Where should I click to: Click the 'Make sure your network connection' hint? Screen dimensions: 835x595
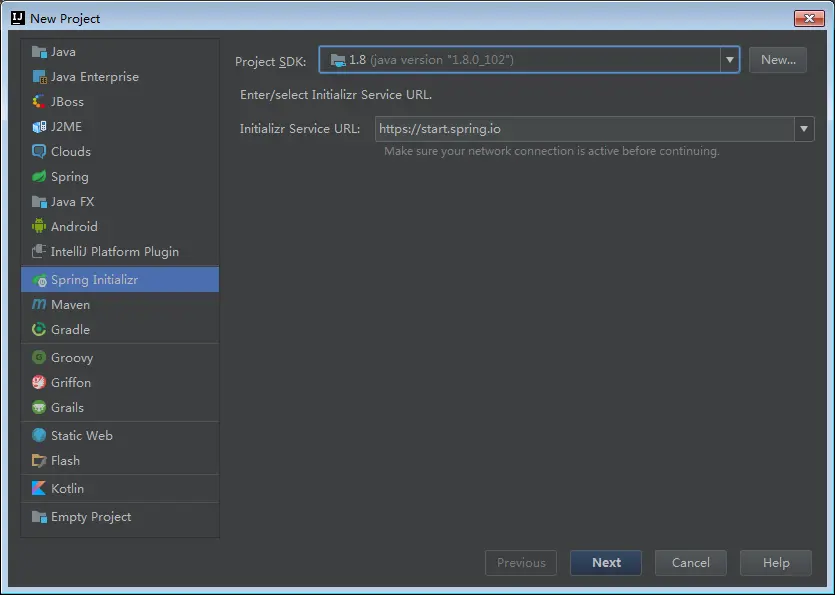tap(552, 151)
